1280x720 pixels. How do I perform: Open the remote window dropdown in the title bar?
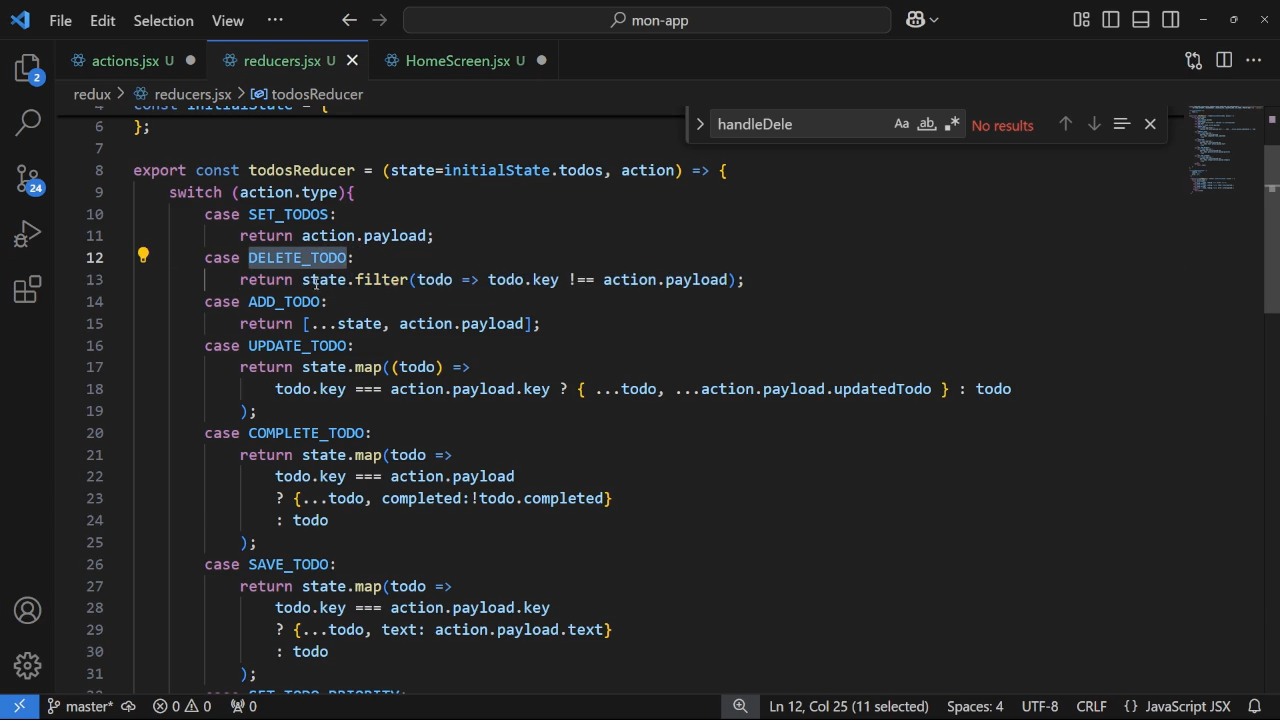[922, 20]
